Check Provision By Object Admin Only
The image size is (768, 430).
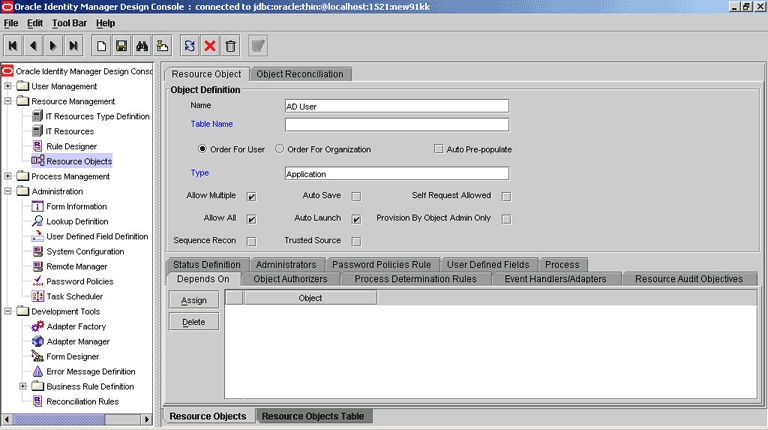(506, 219)
